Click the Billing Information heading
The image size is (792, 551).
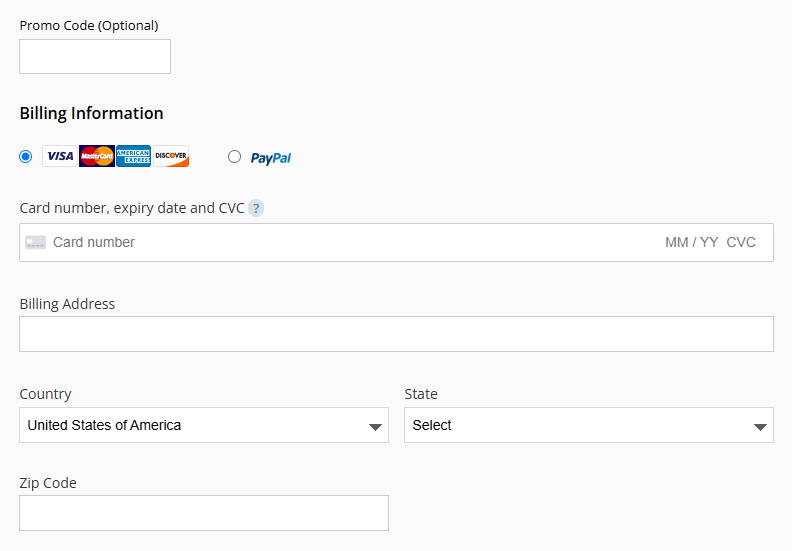(91, 114)
